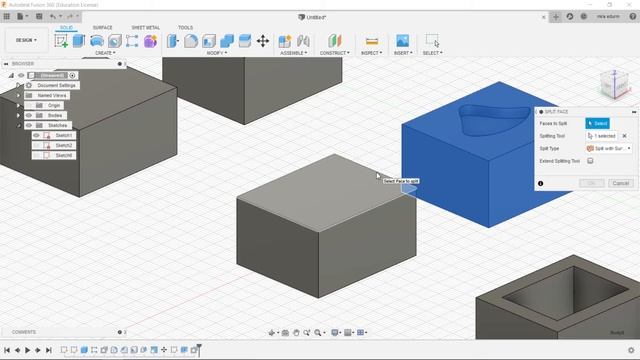Select the Create Sketch tool
The height and width of the screenshot is (360, 640).
pos(61,41)
